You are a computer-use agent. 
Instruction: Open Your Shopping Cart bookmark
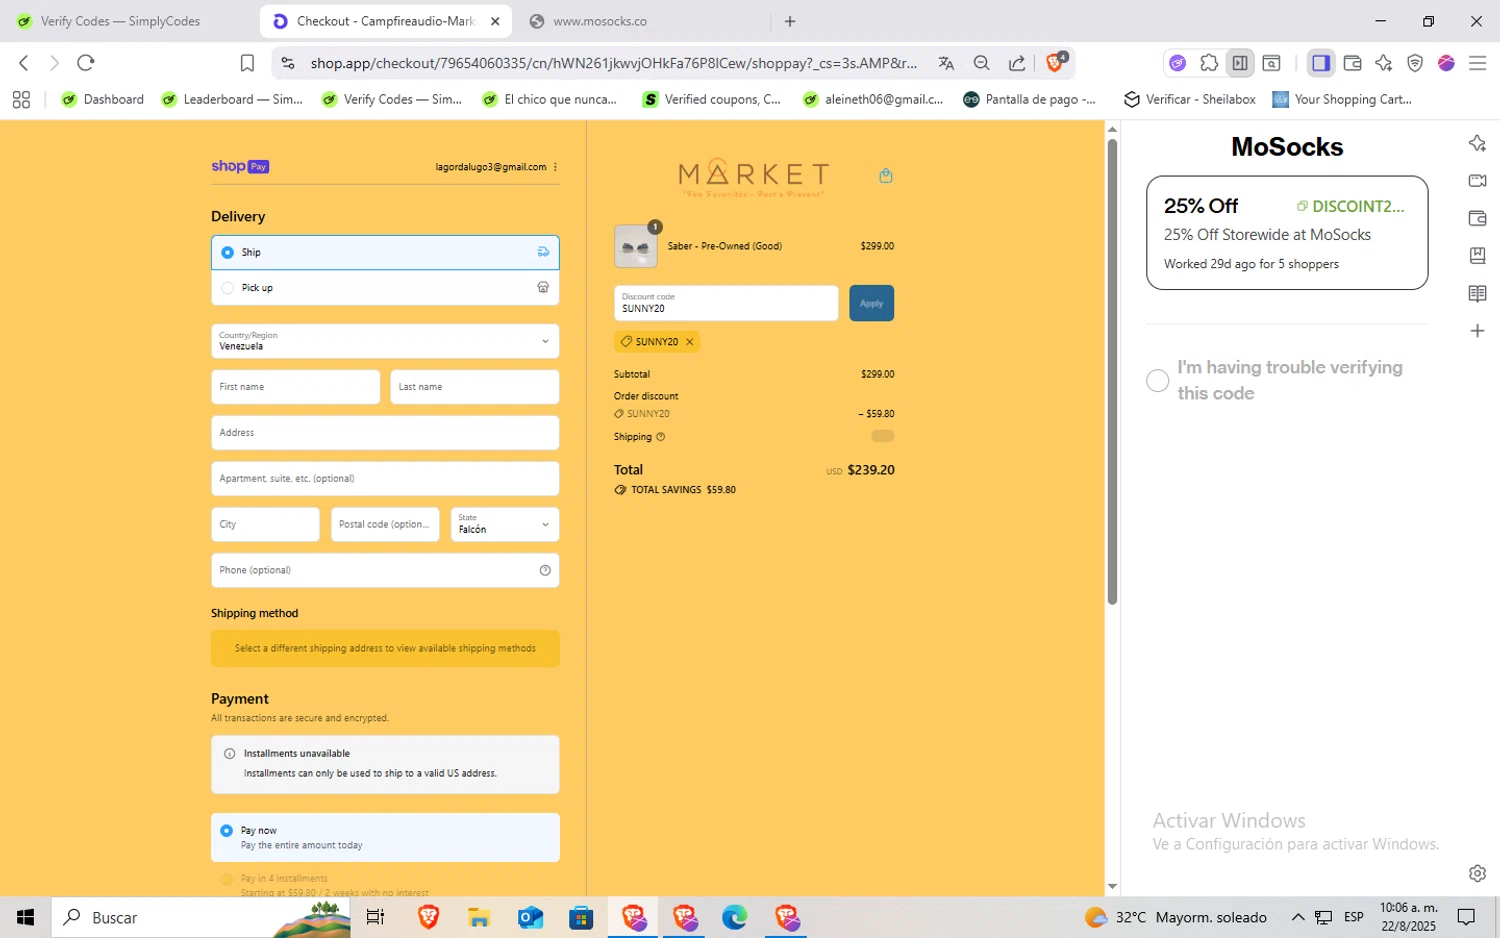tap(1342, 99)
